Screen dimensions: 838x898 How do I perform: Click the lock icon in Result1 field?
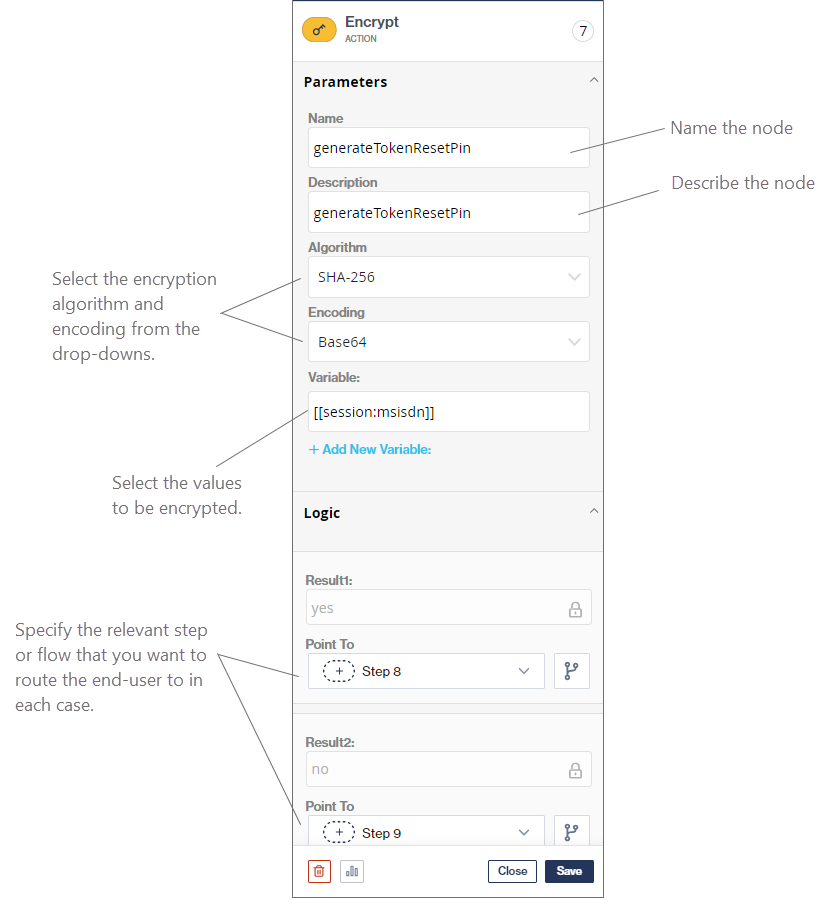point(575,609)
